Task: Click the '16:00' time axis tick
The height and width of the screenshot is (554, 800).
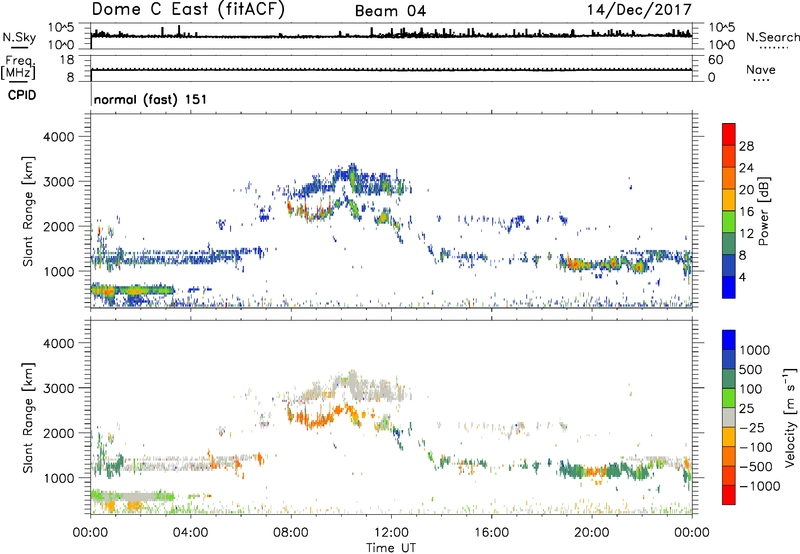Action: click(x=492, y=533)
